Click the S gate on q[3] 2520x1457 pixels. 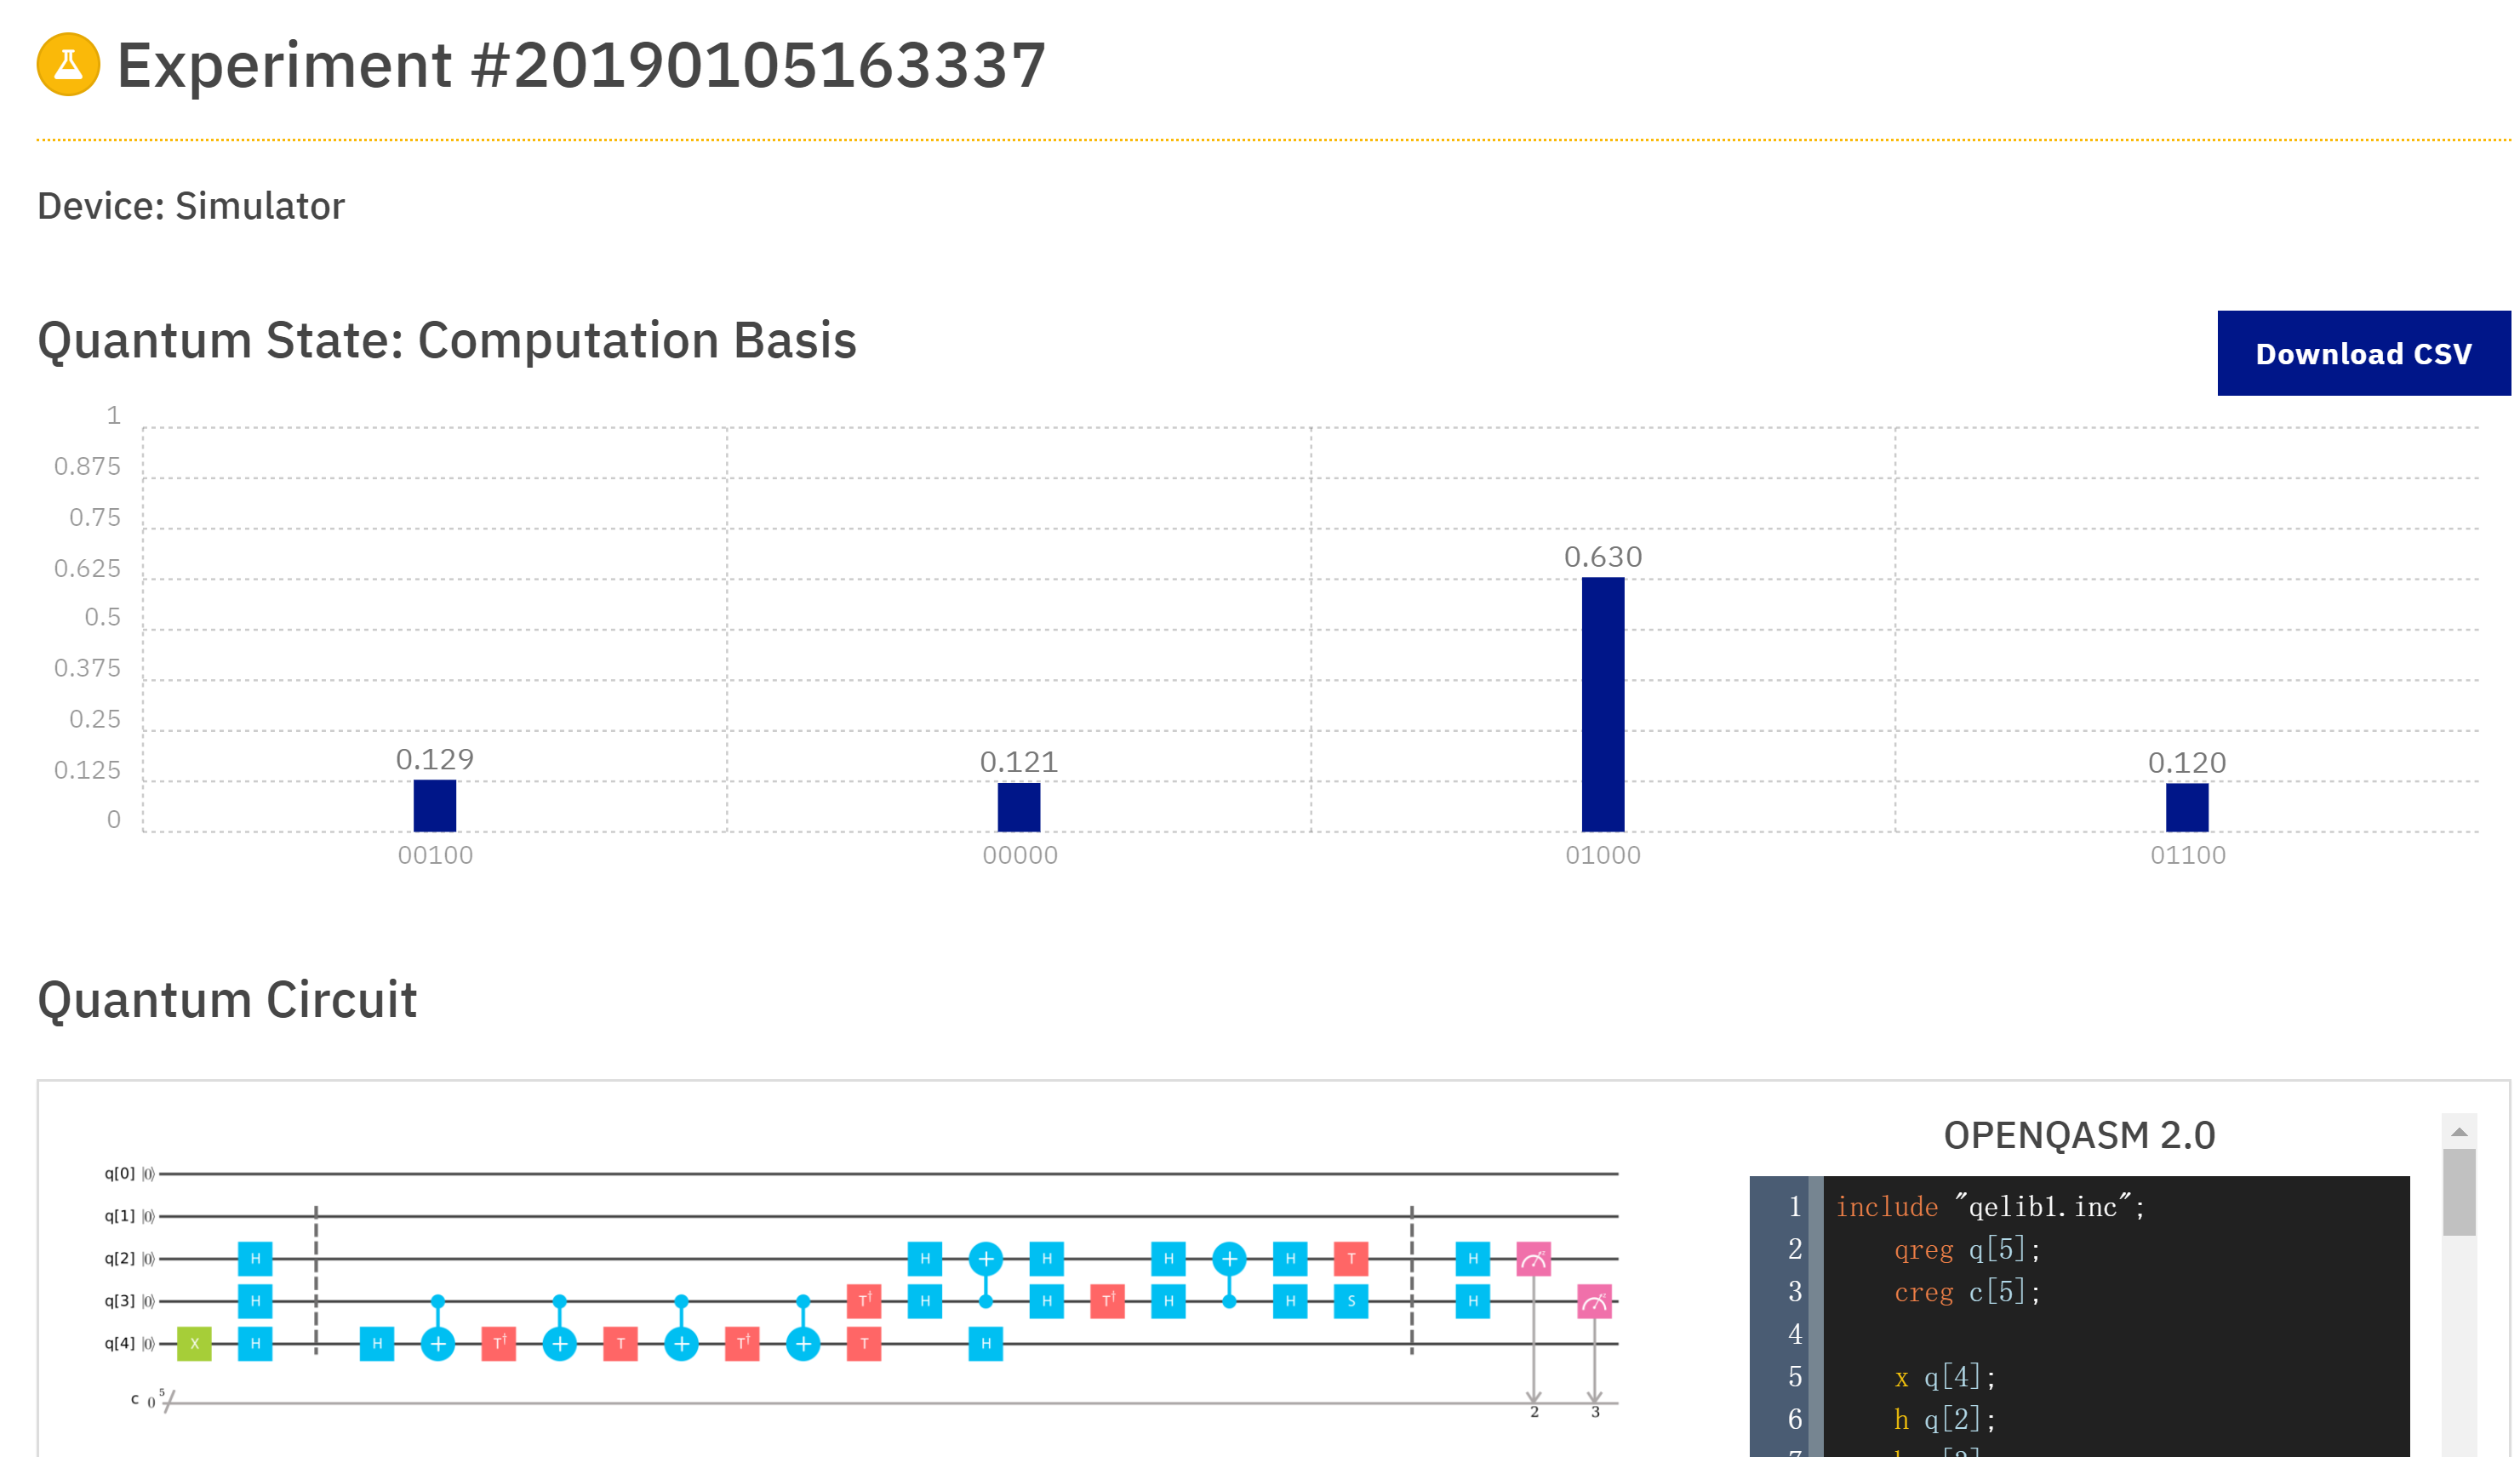pyautogui.click(x=1351, y=1301)
